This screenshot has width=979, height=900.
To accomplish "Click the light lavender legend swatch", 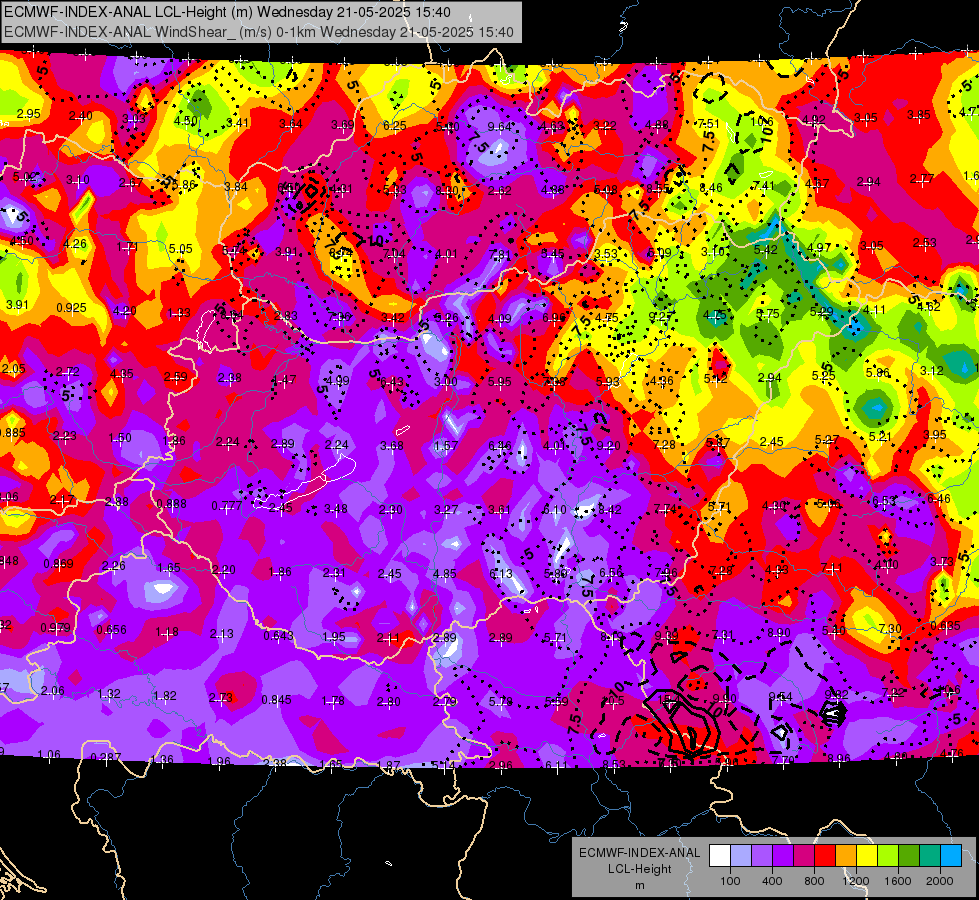I will [741, 855].
